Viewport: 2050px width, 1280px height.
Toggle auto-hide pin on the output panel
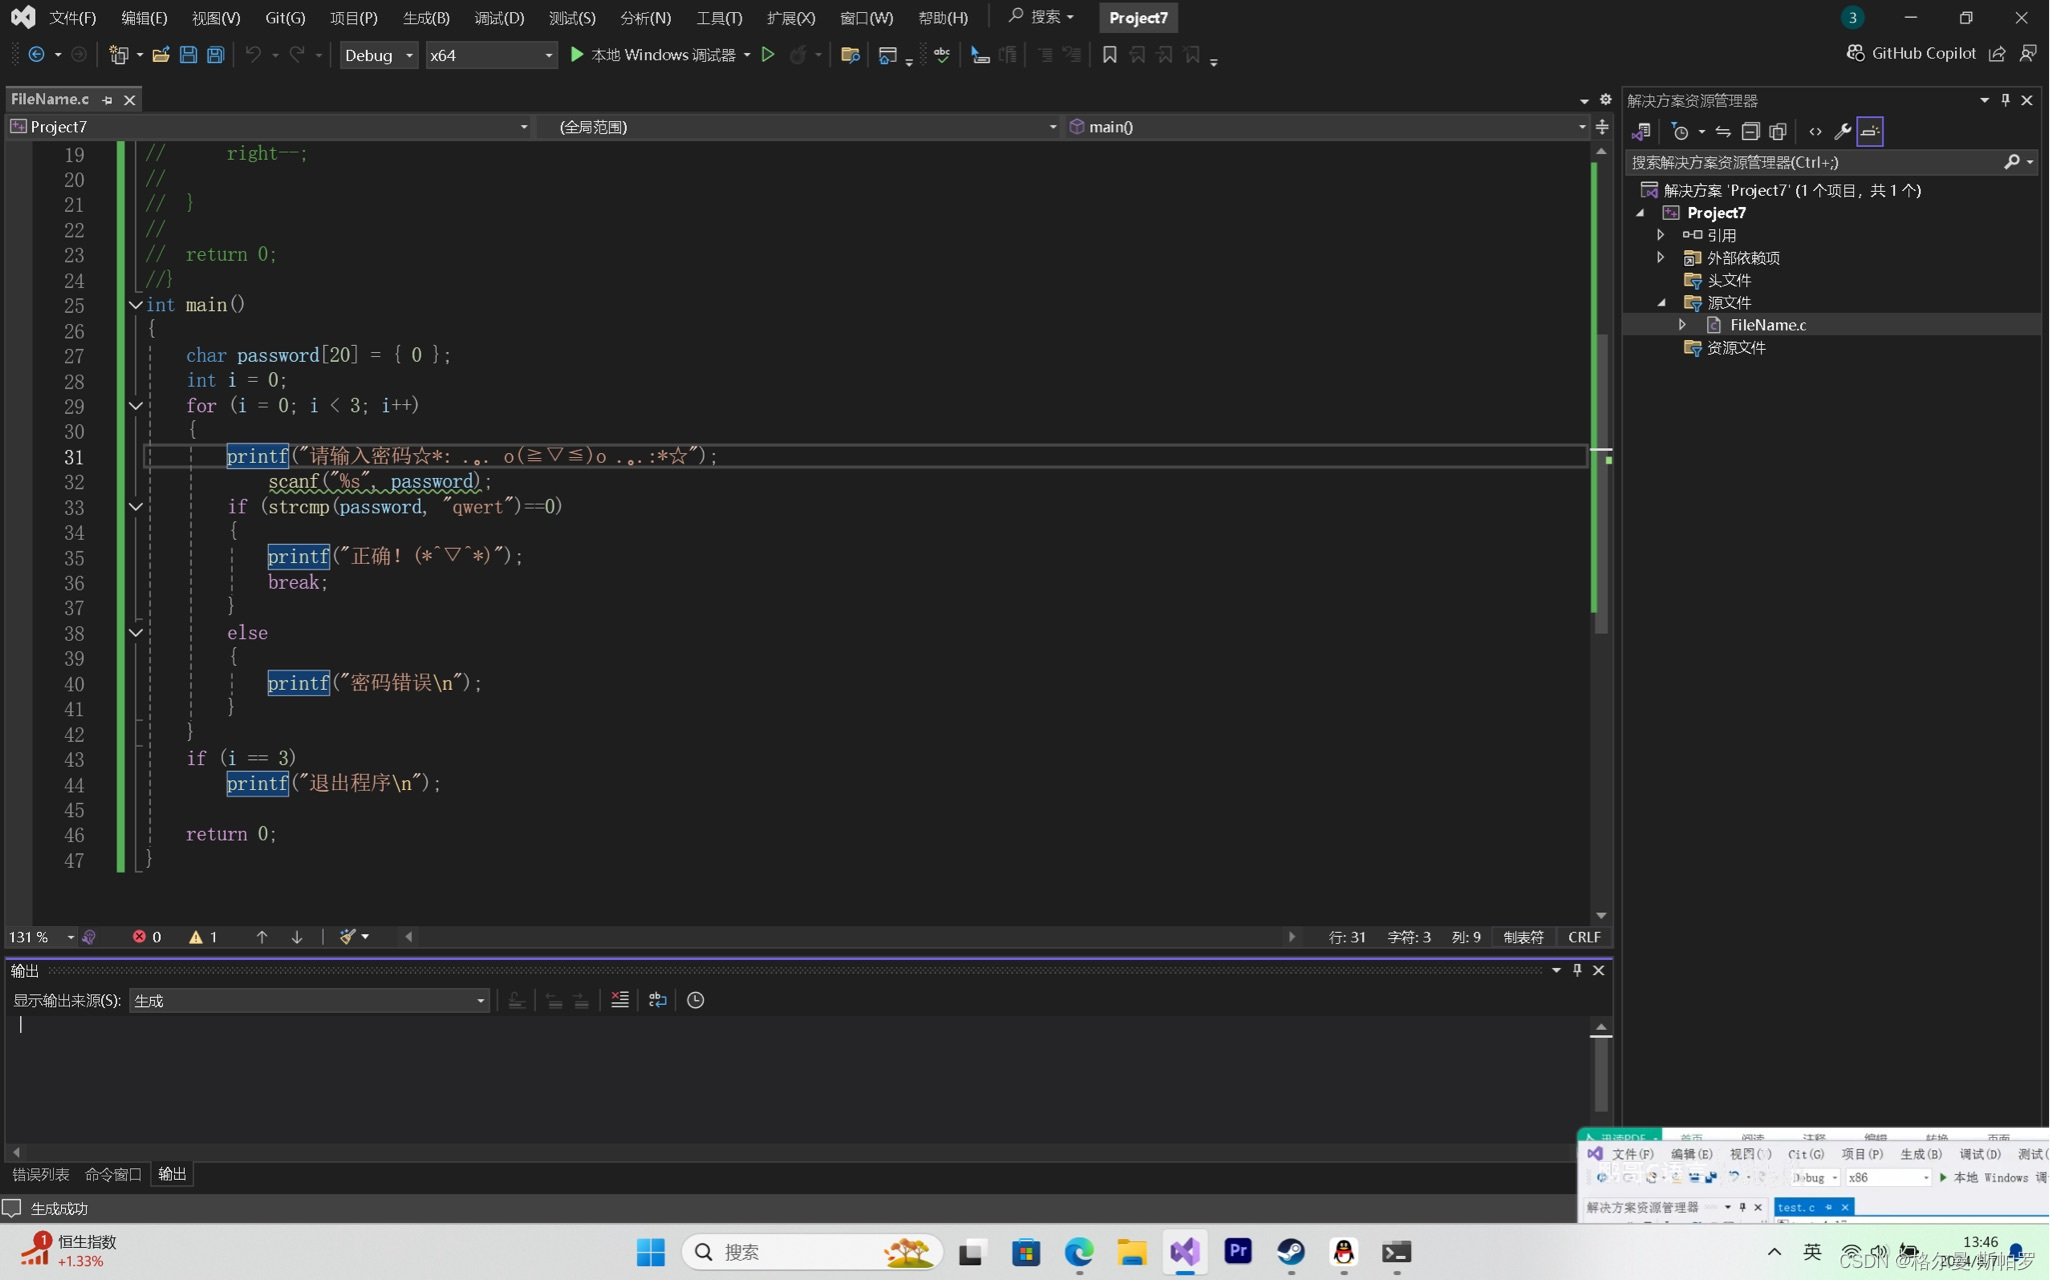1578,970
